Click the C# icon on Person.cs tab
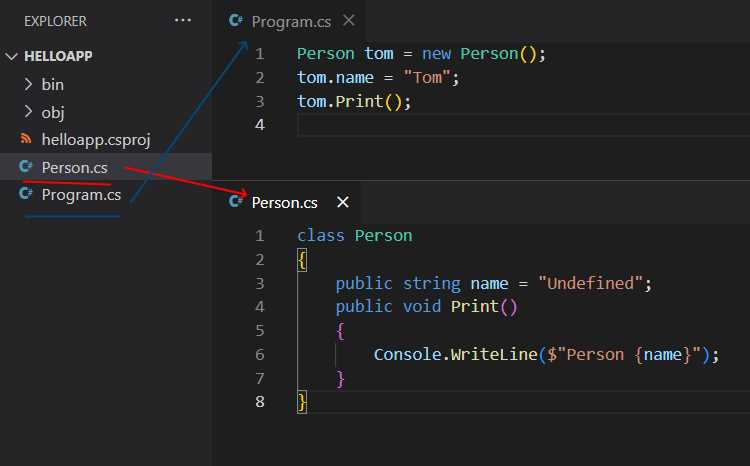This screenshot has height=466, width=750. [x=235, y=201]
